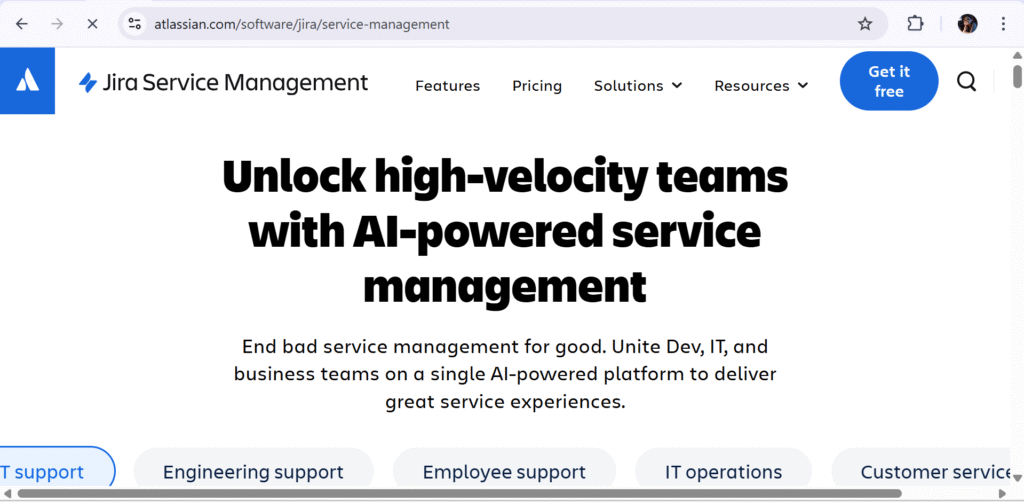The height and width of the screenshot is (502, 1024).
Task: Click vertical scrollbar up arrow
Action: 1017,54
